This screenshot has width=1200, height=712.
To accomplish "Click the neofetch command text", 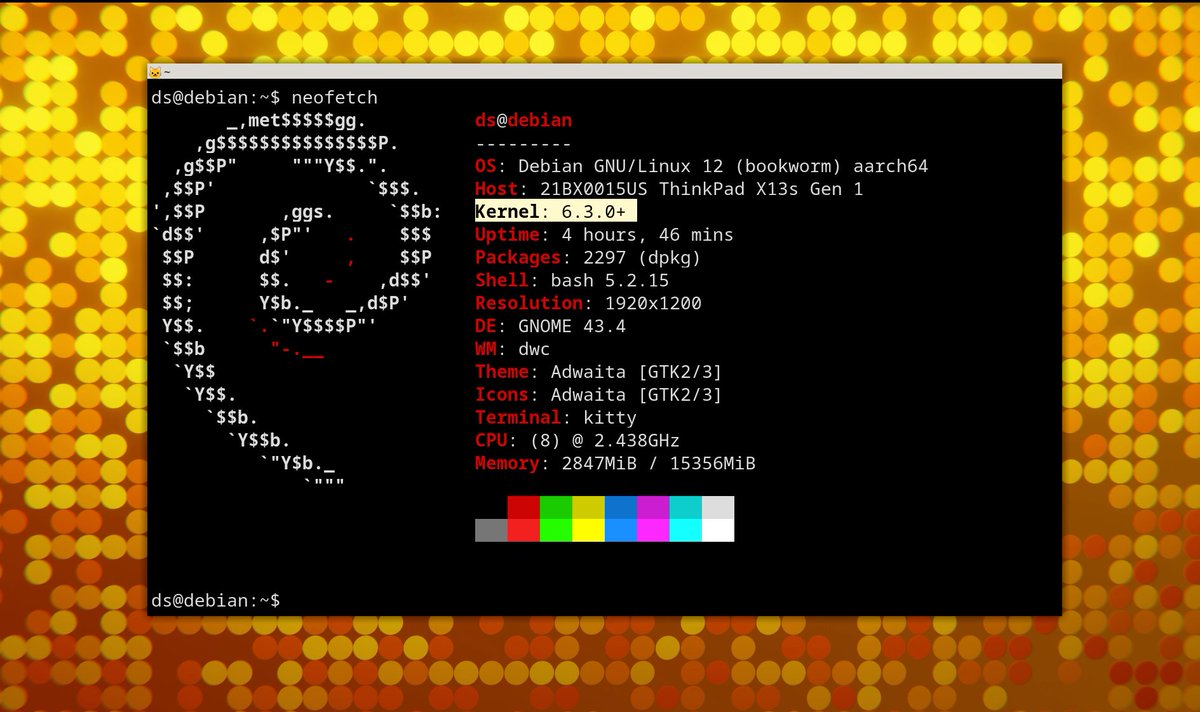I will coord(335,97).
